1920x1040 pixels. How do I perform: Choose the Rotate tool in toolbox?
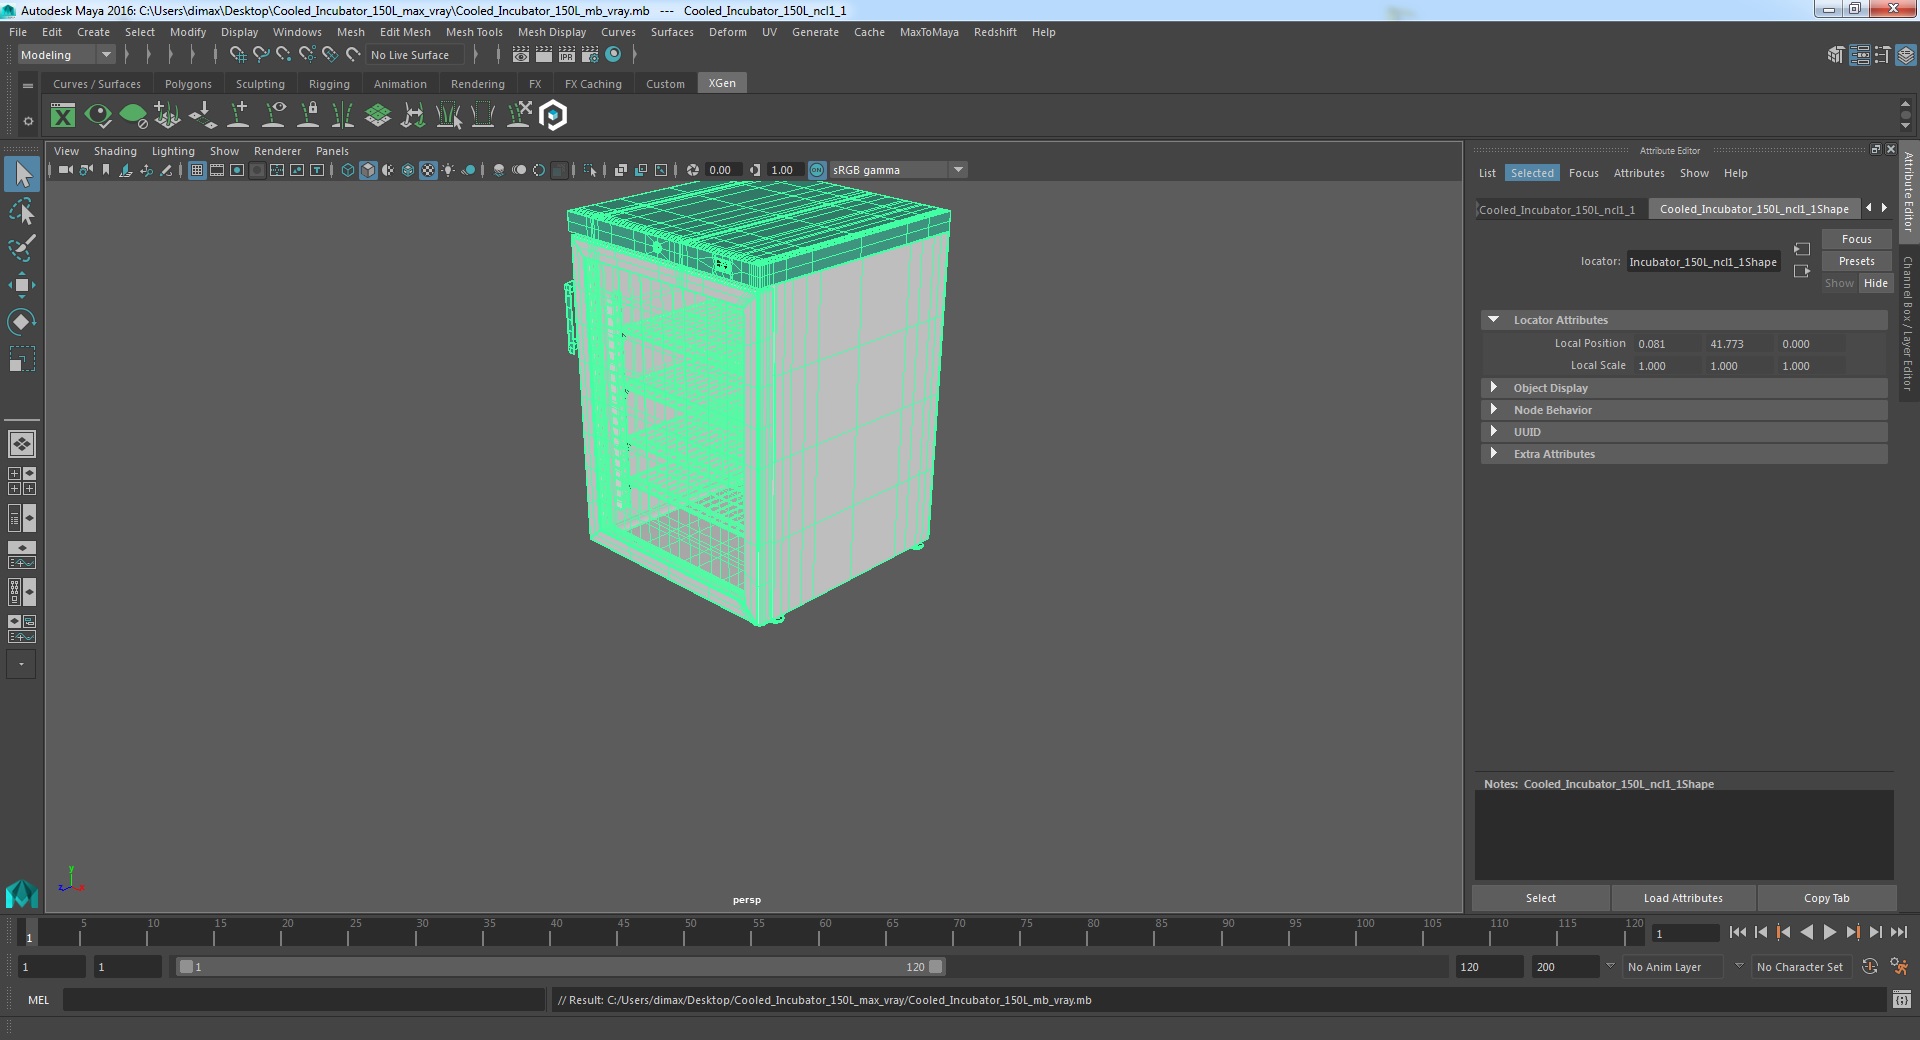(21, 321)
